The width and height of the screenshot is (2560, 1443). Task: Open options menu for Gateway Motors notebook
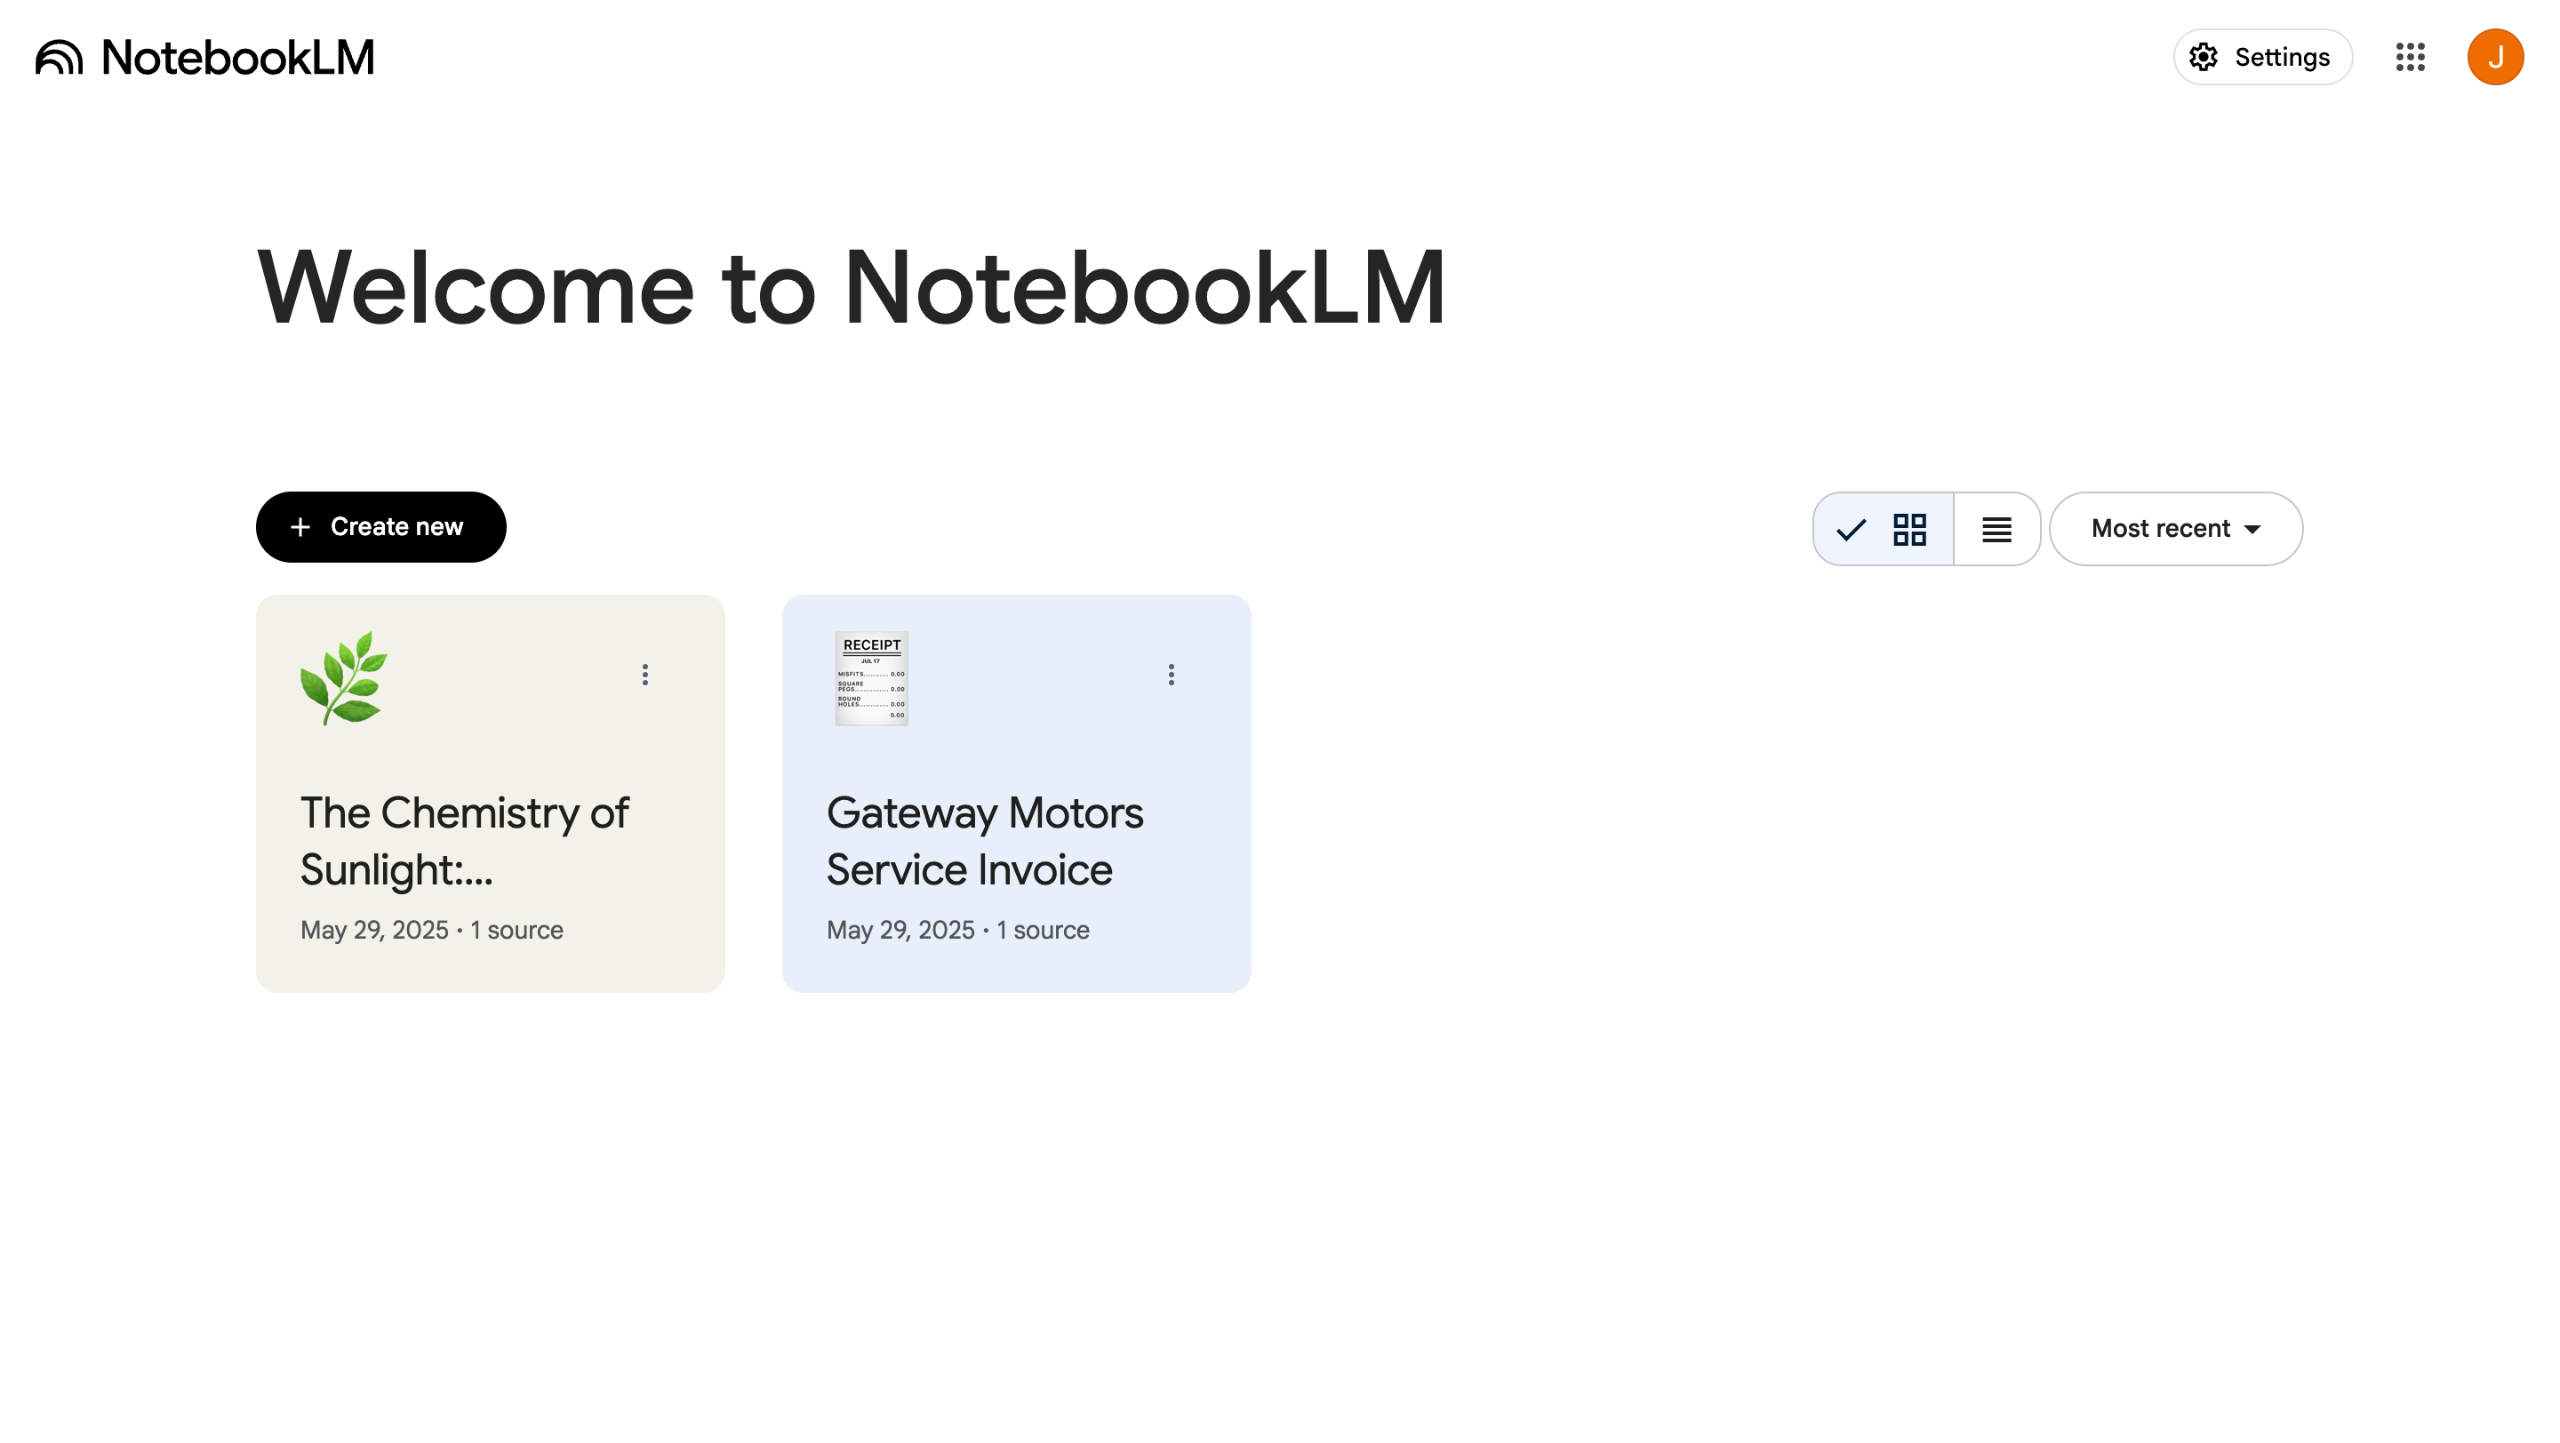1171,675
